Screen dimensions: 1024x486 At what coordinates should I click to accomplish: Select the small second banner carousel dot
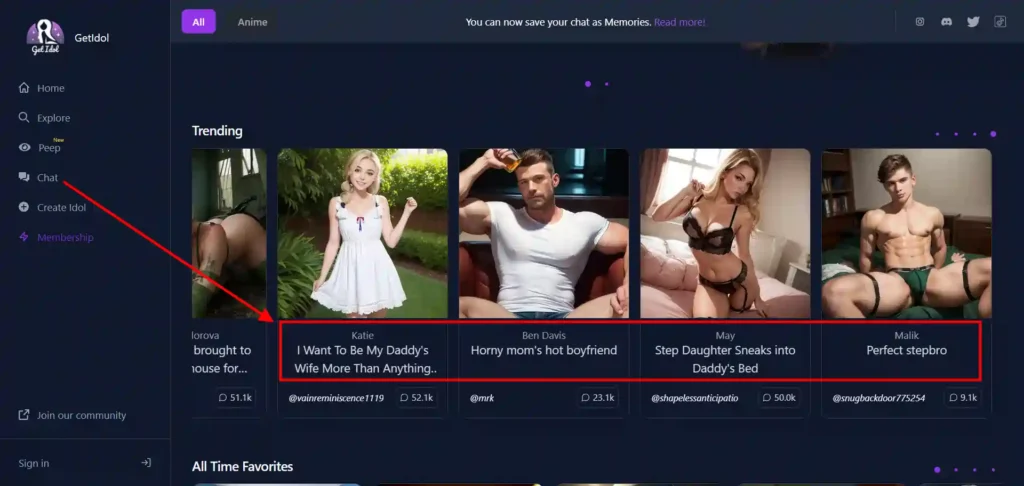607,84
